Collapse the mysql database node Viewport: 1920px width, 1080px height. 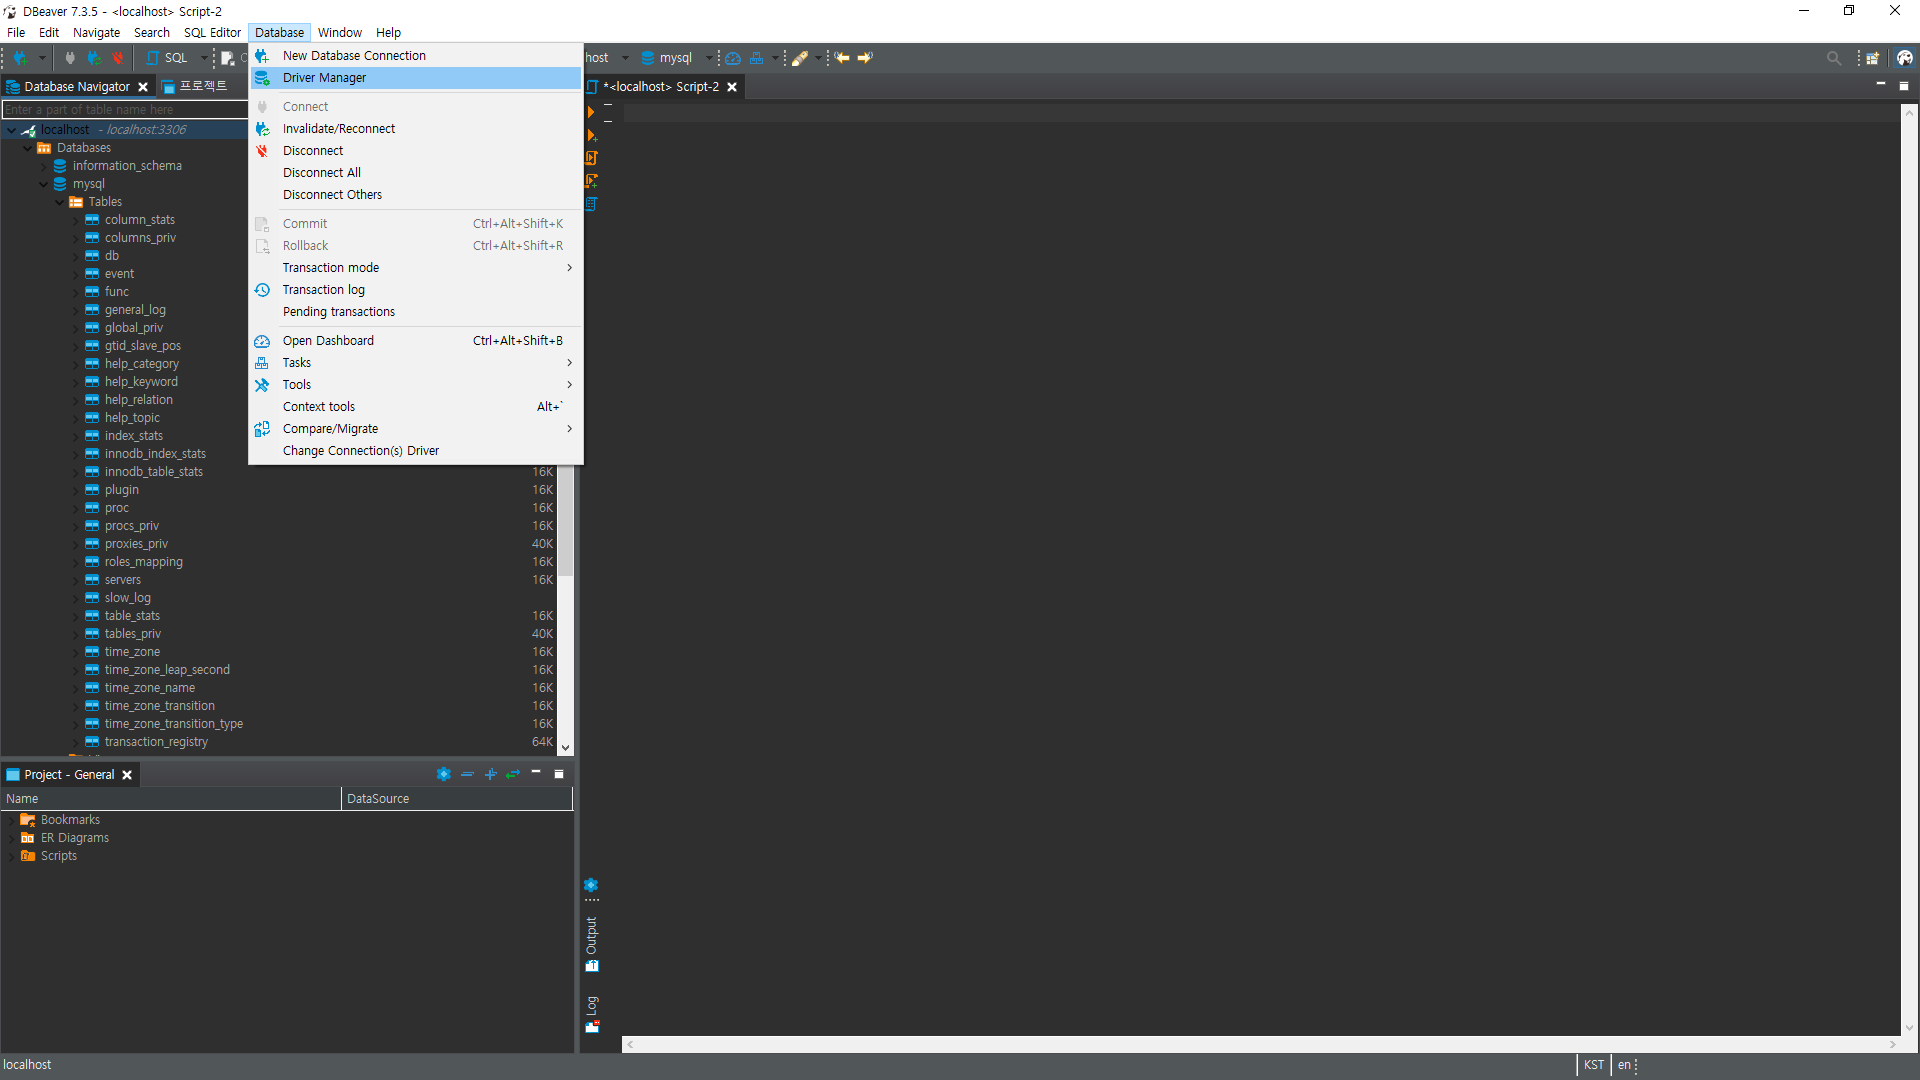(x=44, y=184)
